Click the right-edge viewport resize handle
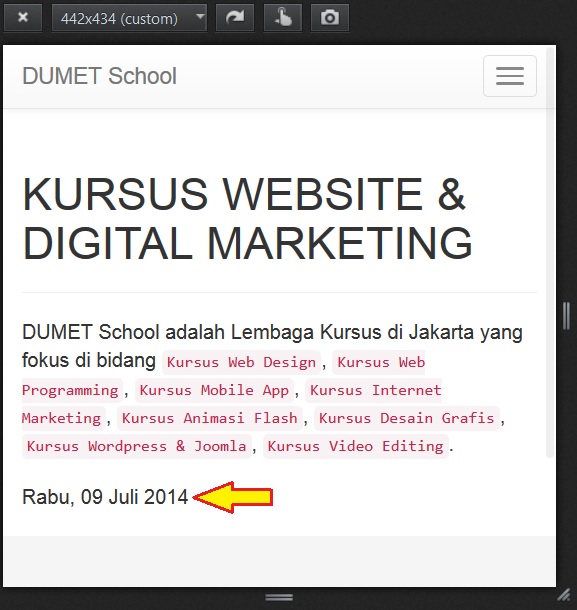The height and width of the screenshot is (610, 577). click(x=566, y=316)
